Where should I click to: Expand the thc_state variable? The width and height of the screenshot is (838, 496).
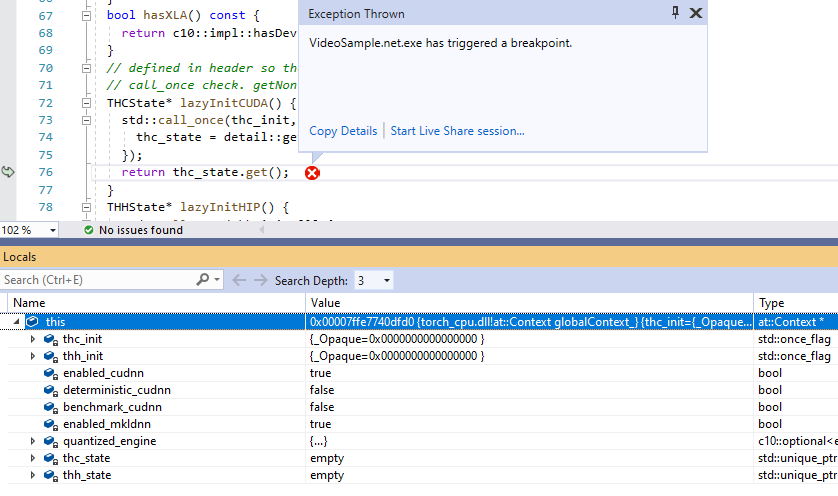click(x=33, y=458)
